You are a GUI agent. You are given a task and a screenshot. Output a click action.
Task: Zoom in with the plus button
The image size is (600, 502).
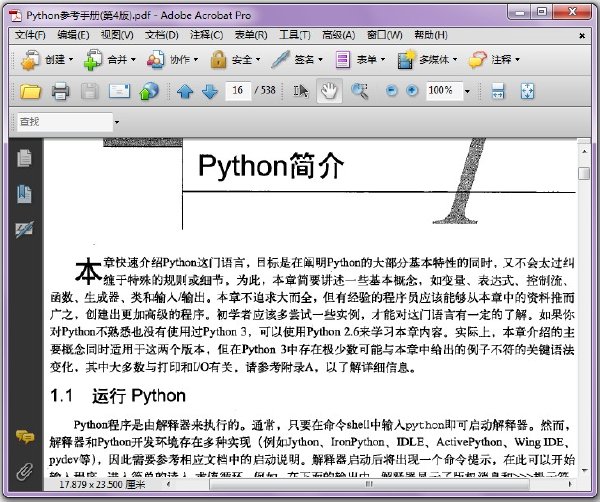[412, 91]
